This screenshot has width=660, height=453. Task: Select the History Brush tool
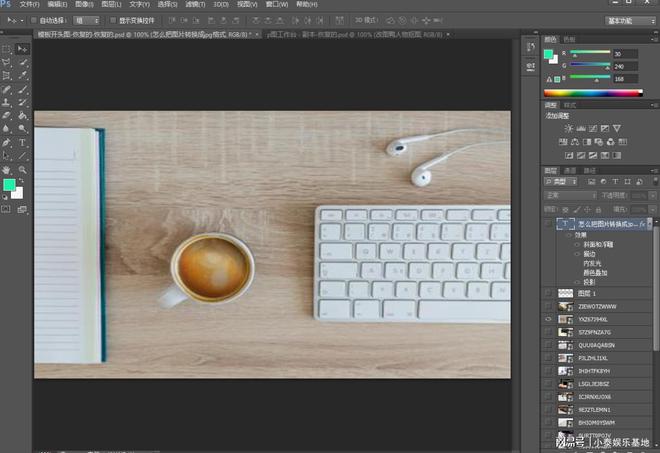22,102
